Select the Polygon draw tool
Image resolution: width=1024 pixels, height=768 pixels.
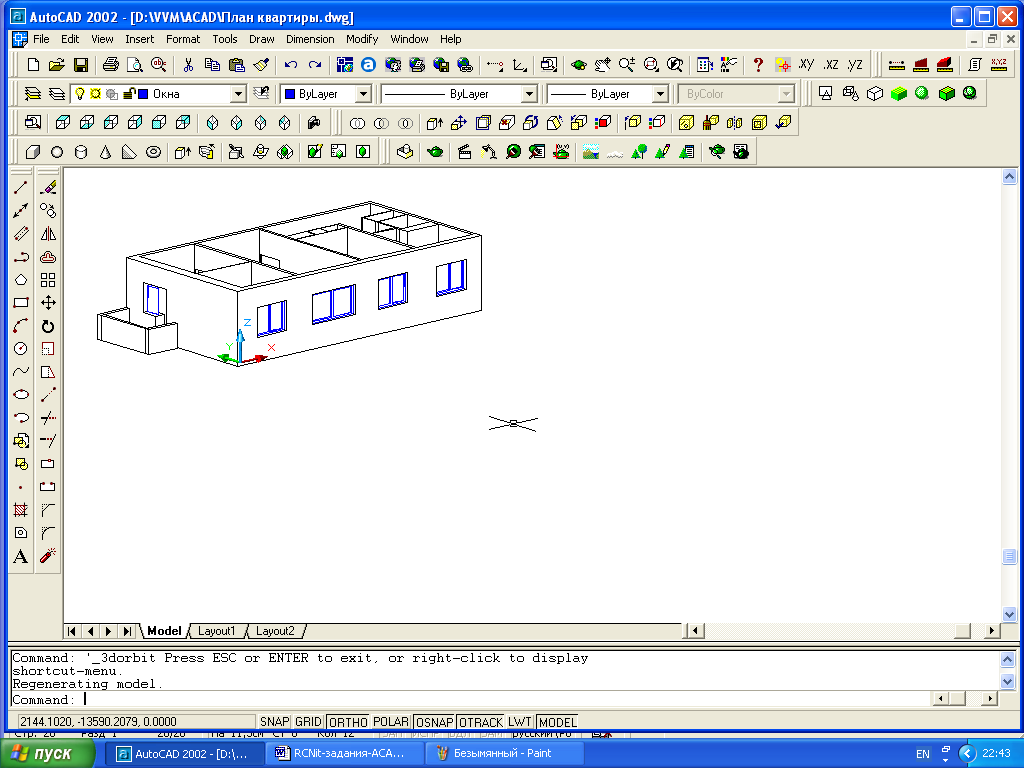tap(20, 280)
